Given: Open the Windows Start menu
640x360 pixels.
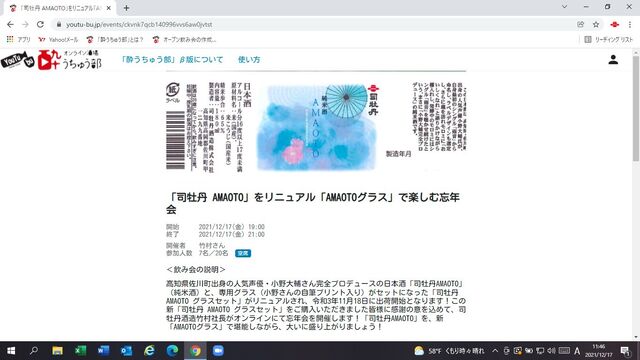Looking at the screenshot, I should click(11, 351).
